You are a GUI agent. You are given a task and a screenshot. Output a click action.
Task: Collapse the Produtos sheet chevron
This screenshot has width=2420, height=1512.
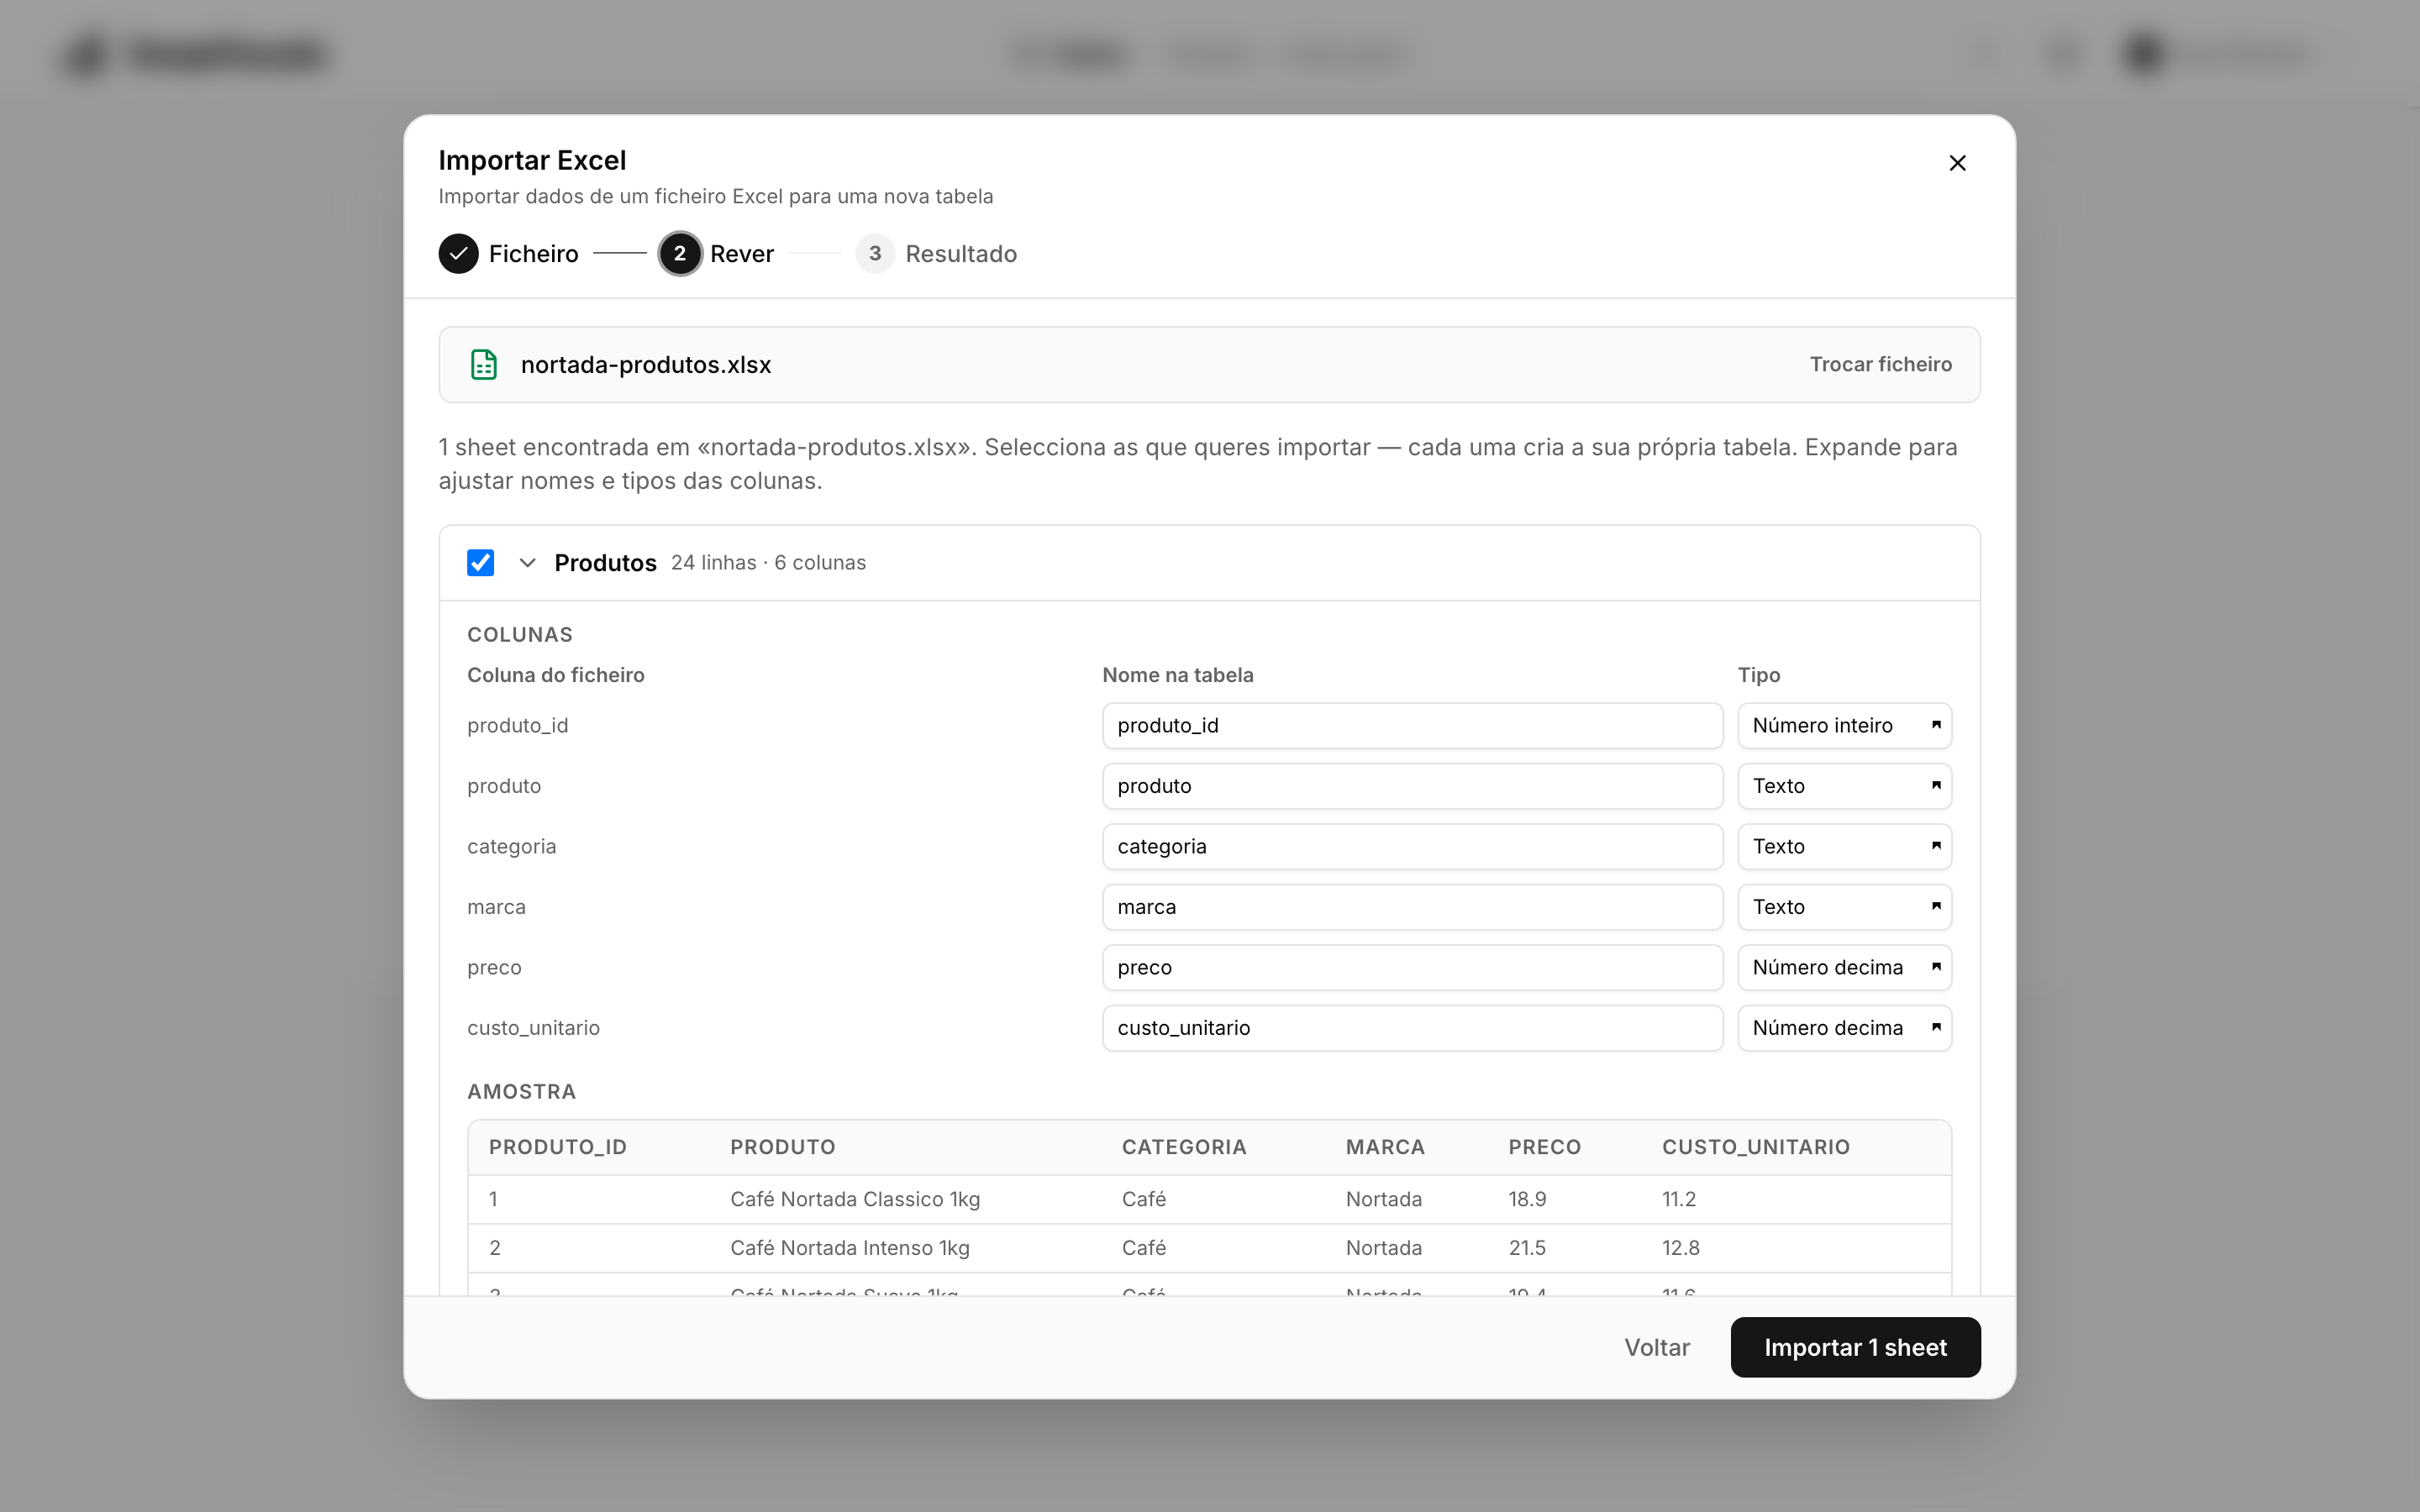tap(527, 563)
